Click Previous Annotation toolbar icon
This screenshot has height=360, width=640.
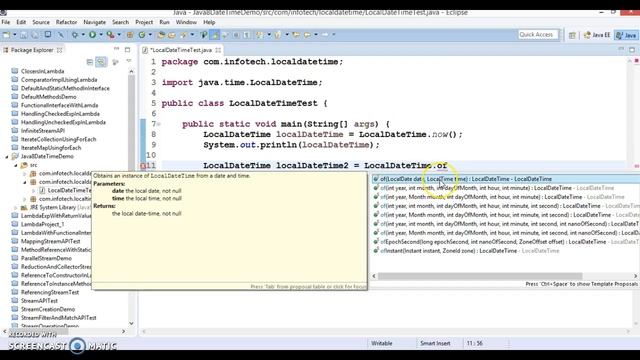pos(278,35)
